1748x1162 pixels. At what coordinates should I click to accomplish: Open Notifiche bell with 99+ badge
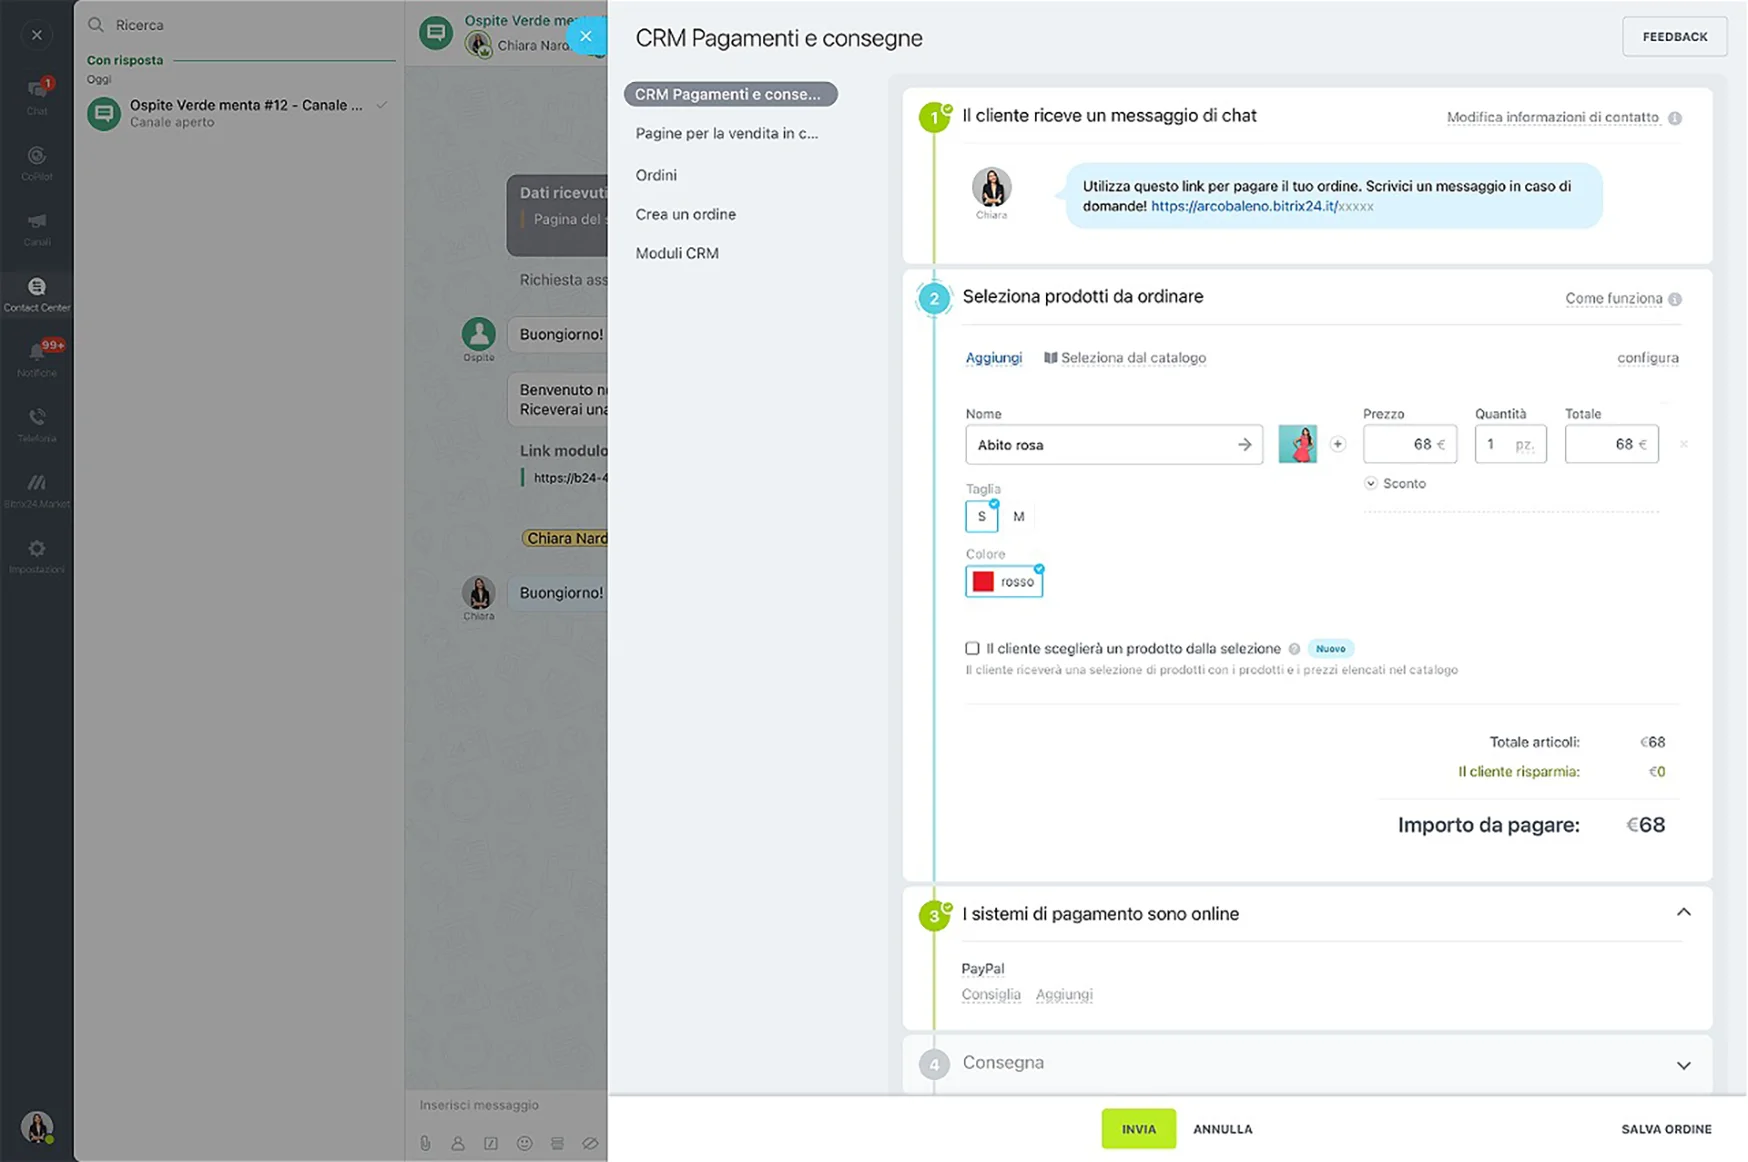coord(37,356)
